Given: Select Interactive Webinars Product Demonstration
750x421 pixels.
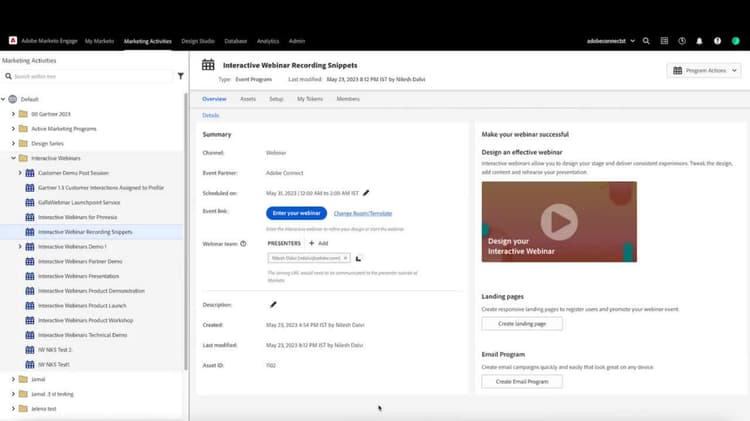Looking at the screenshot, I should point(91,291).
